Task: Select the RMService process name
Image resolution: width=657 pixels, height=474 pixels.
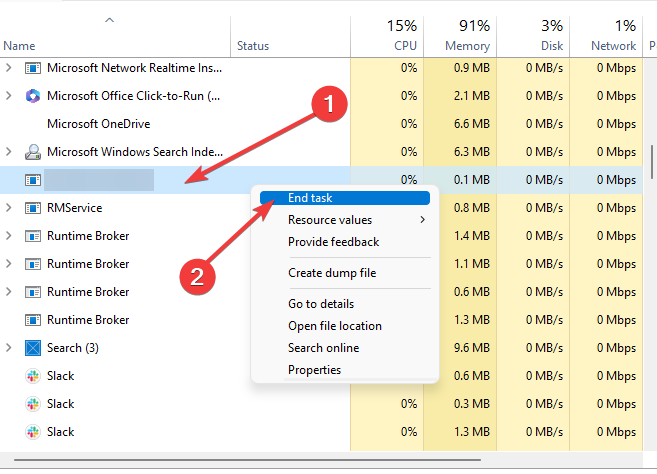Action: tap(75, 208)
